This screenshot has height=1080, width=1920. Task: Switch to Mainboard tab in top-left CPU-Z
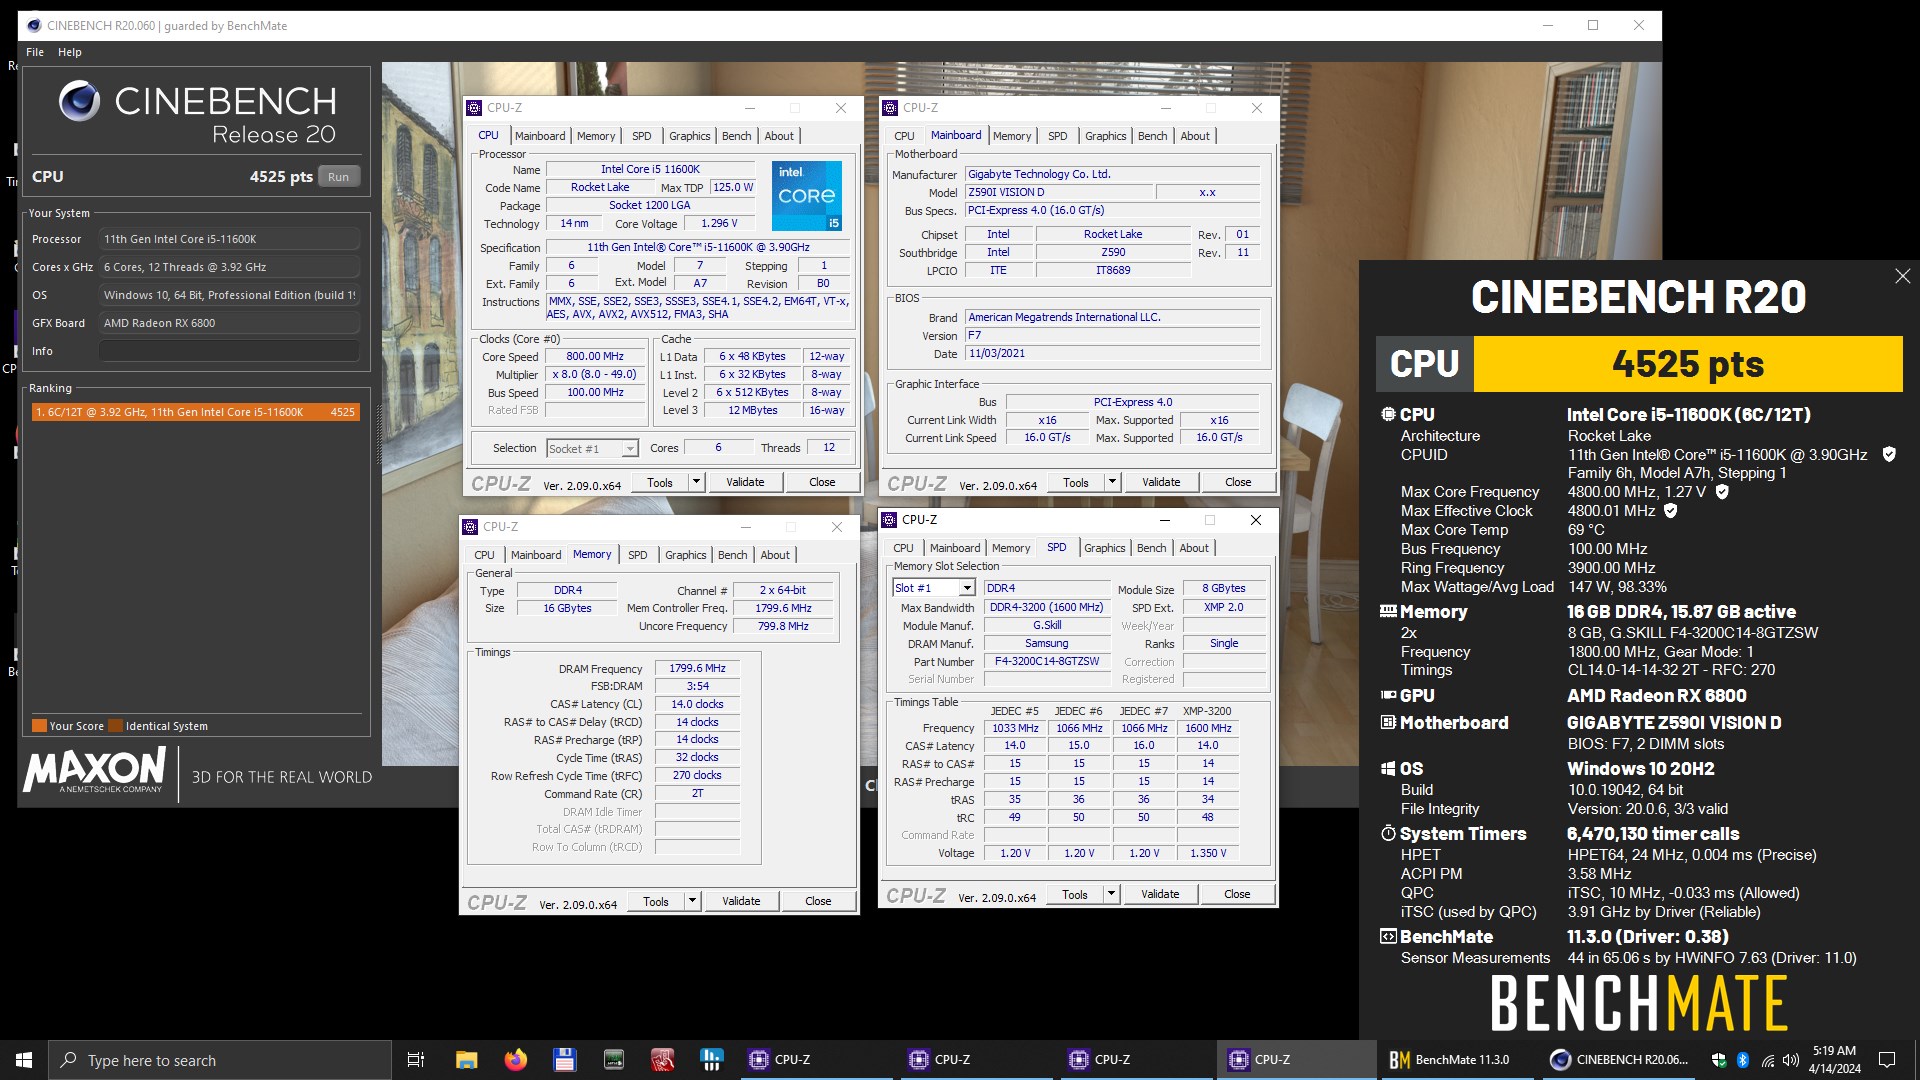[x=540, y=136]
